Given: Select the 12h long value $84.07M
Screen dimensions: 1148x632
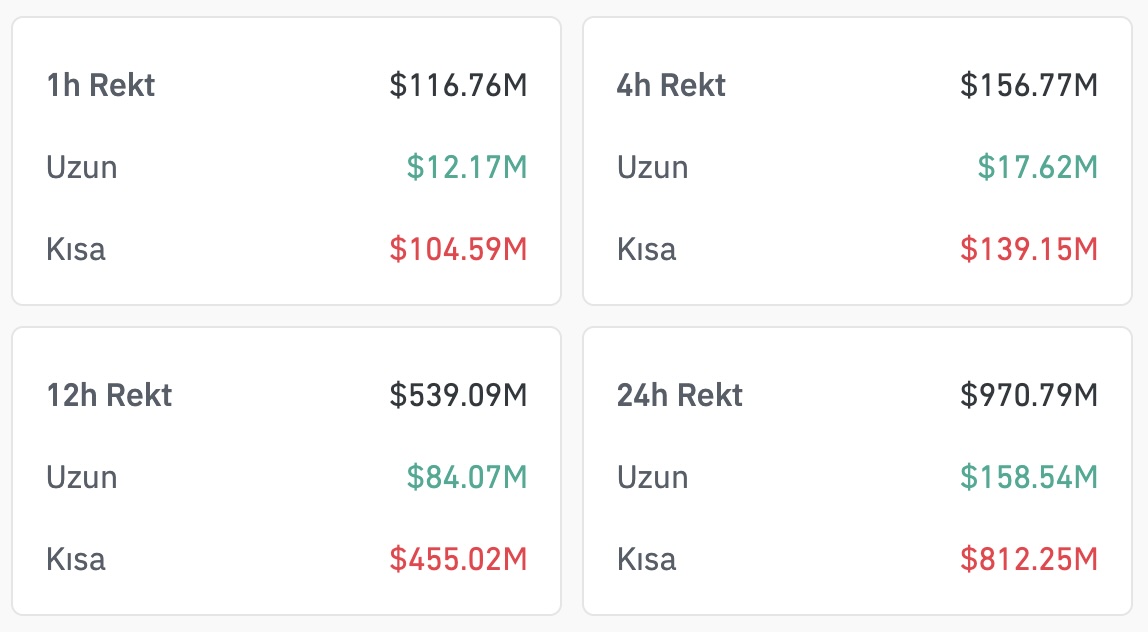Looking at the screenshot, I should [466, 477].
